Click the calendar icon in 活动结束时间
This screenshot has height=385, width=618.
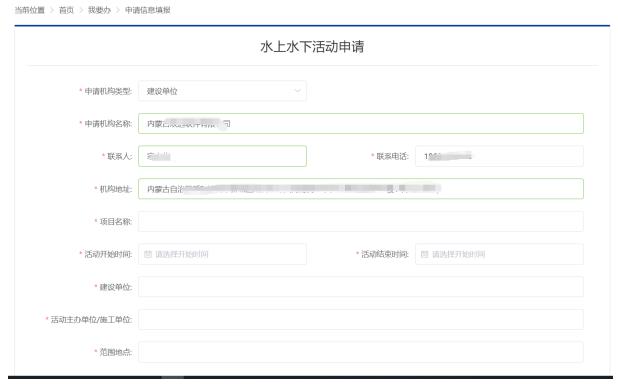tap(424, 254)
